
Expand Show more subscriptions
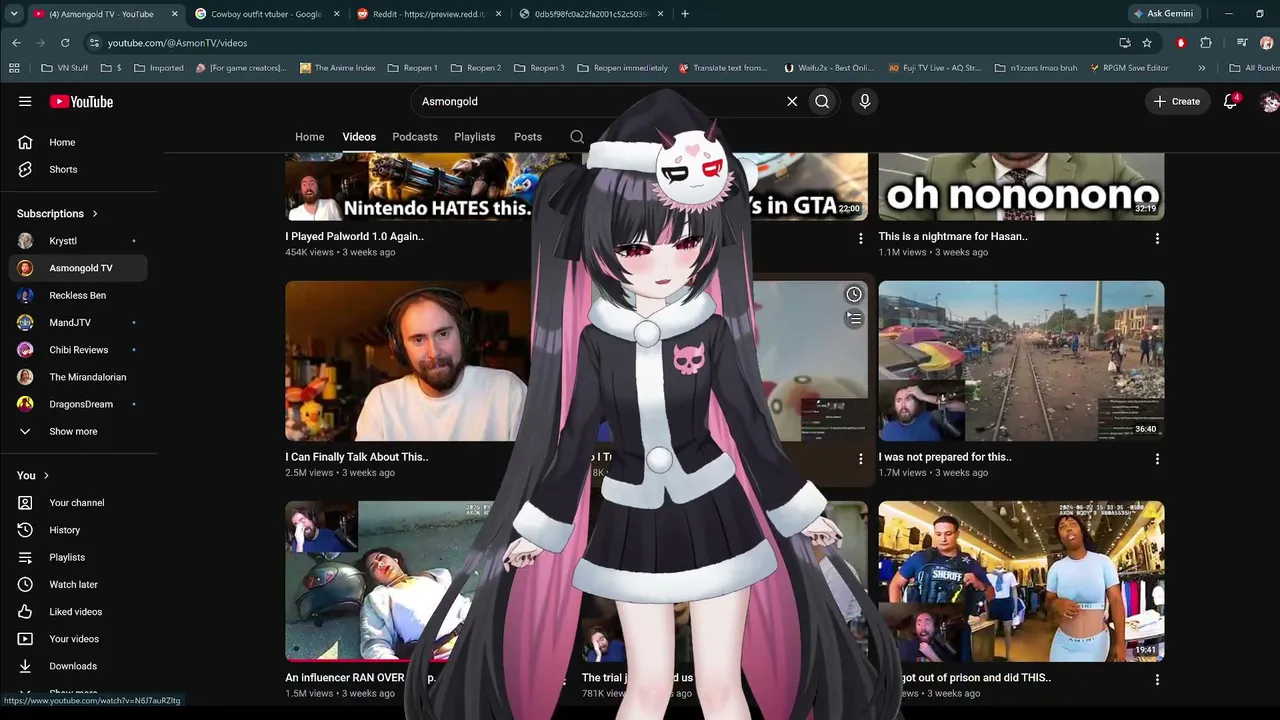tap(77, 431)
